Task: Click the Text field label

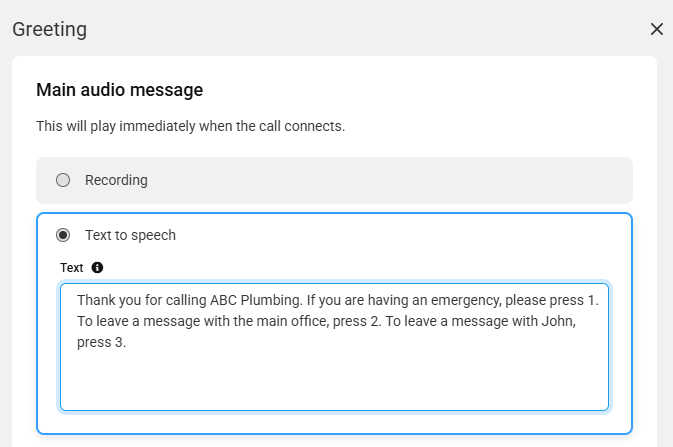Action: pyautogui.click(x=72, y=268)
